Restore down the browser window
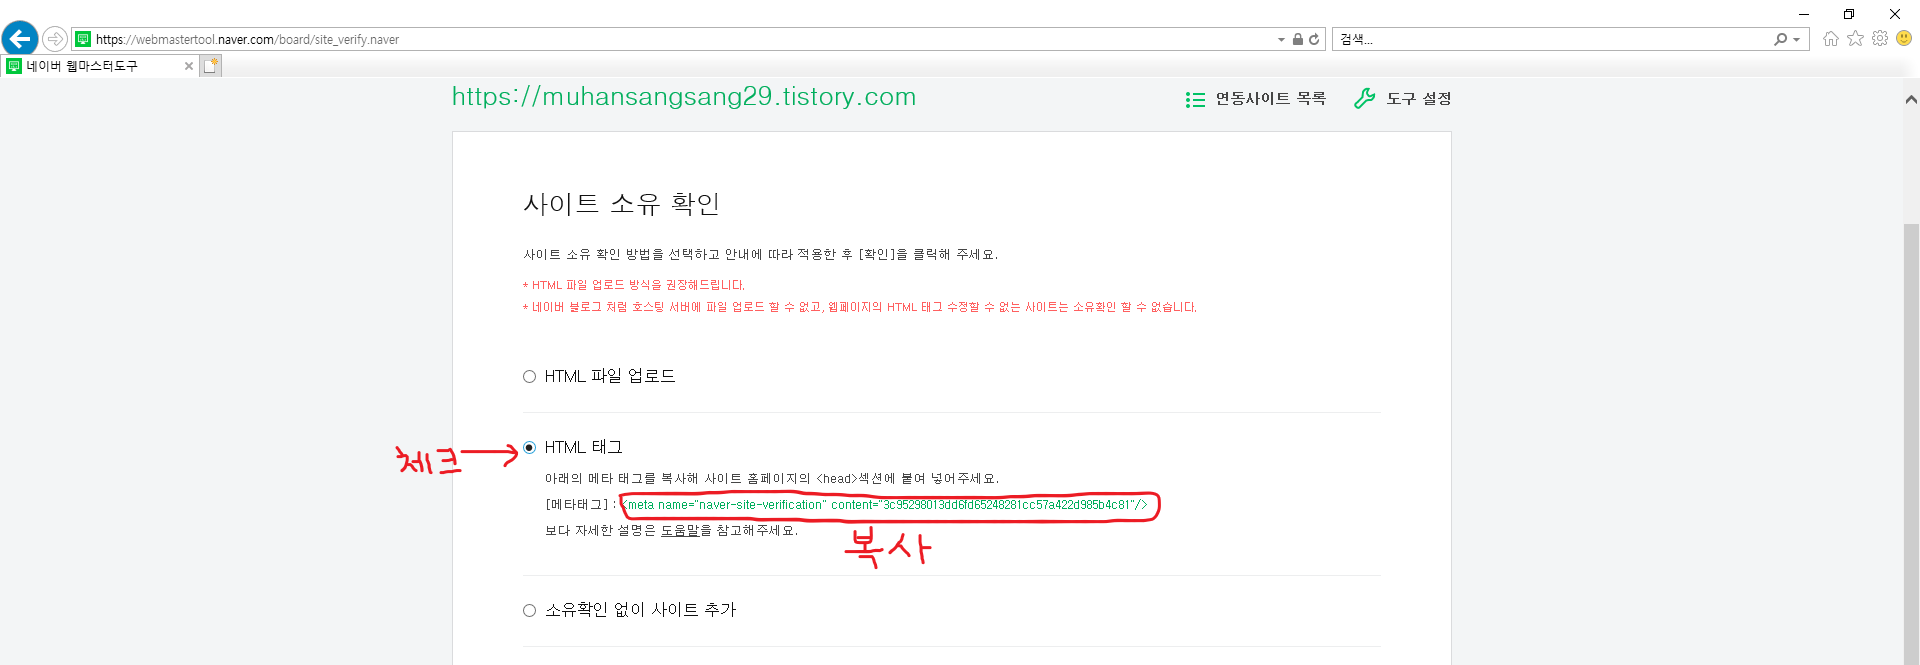Image resolution: width=1920 pixels, height=665 pixels. (1849, 14)
